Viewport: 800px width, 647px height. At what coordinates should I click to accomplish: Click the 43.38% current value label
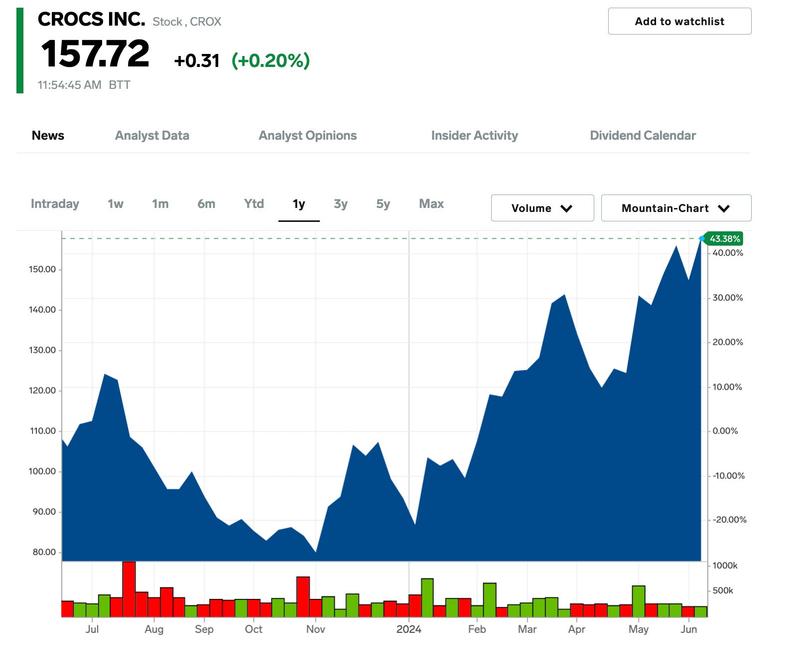(x=723, y=239)
